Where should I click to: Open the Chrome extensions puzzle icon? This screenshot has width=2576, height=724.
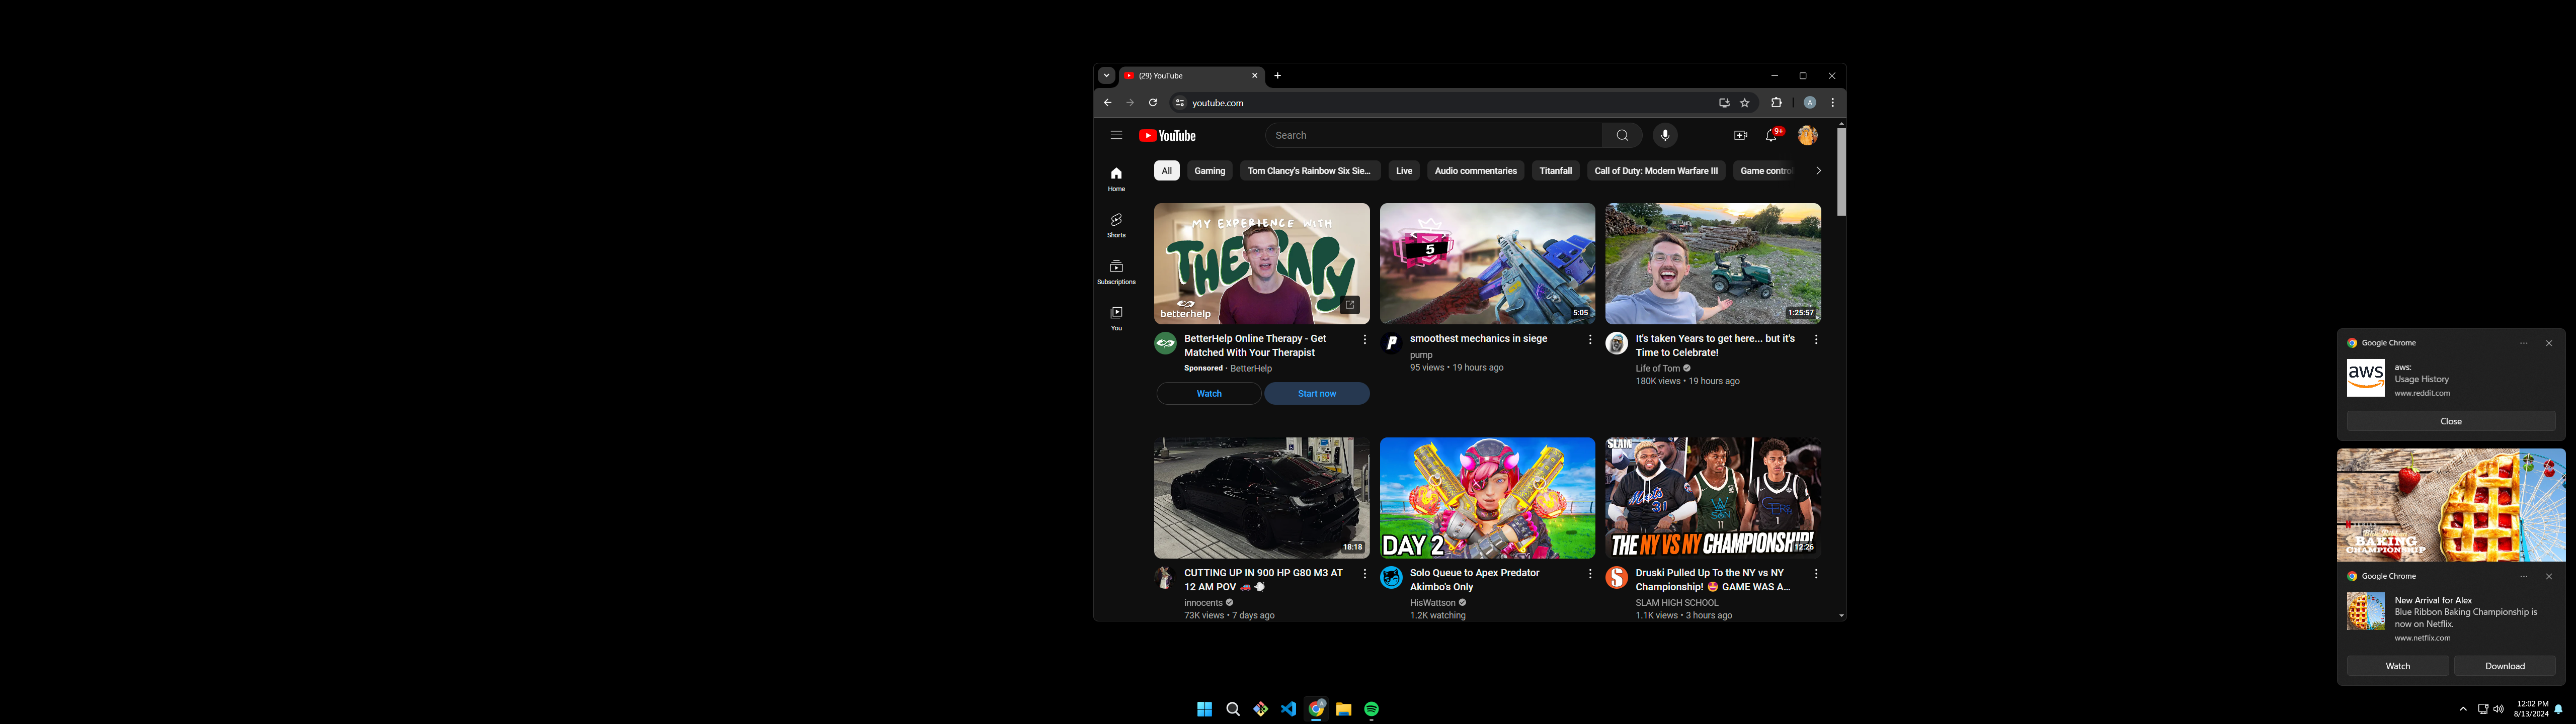pos(1776,103)
